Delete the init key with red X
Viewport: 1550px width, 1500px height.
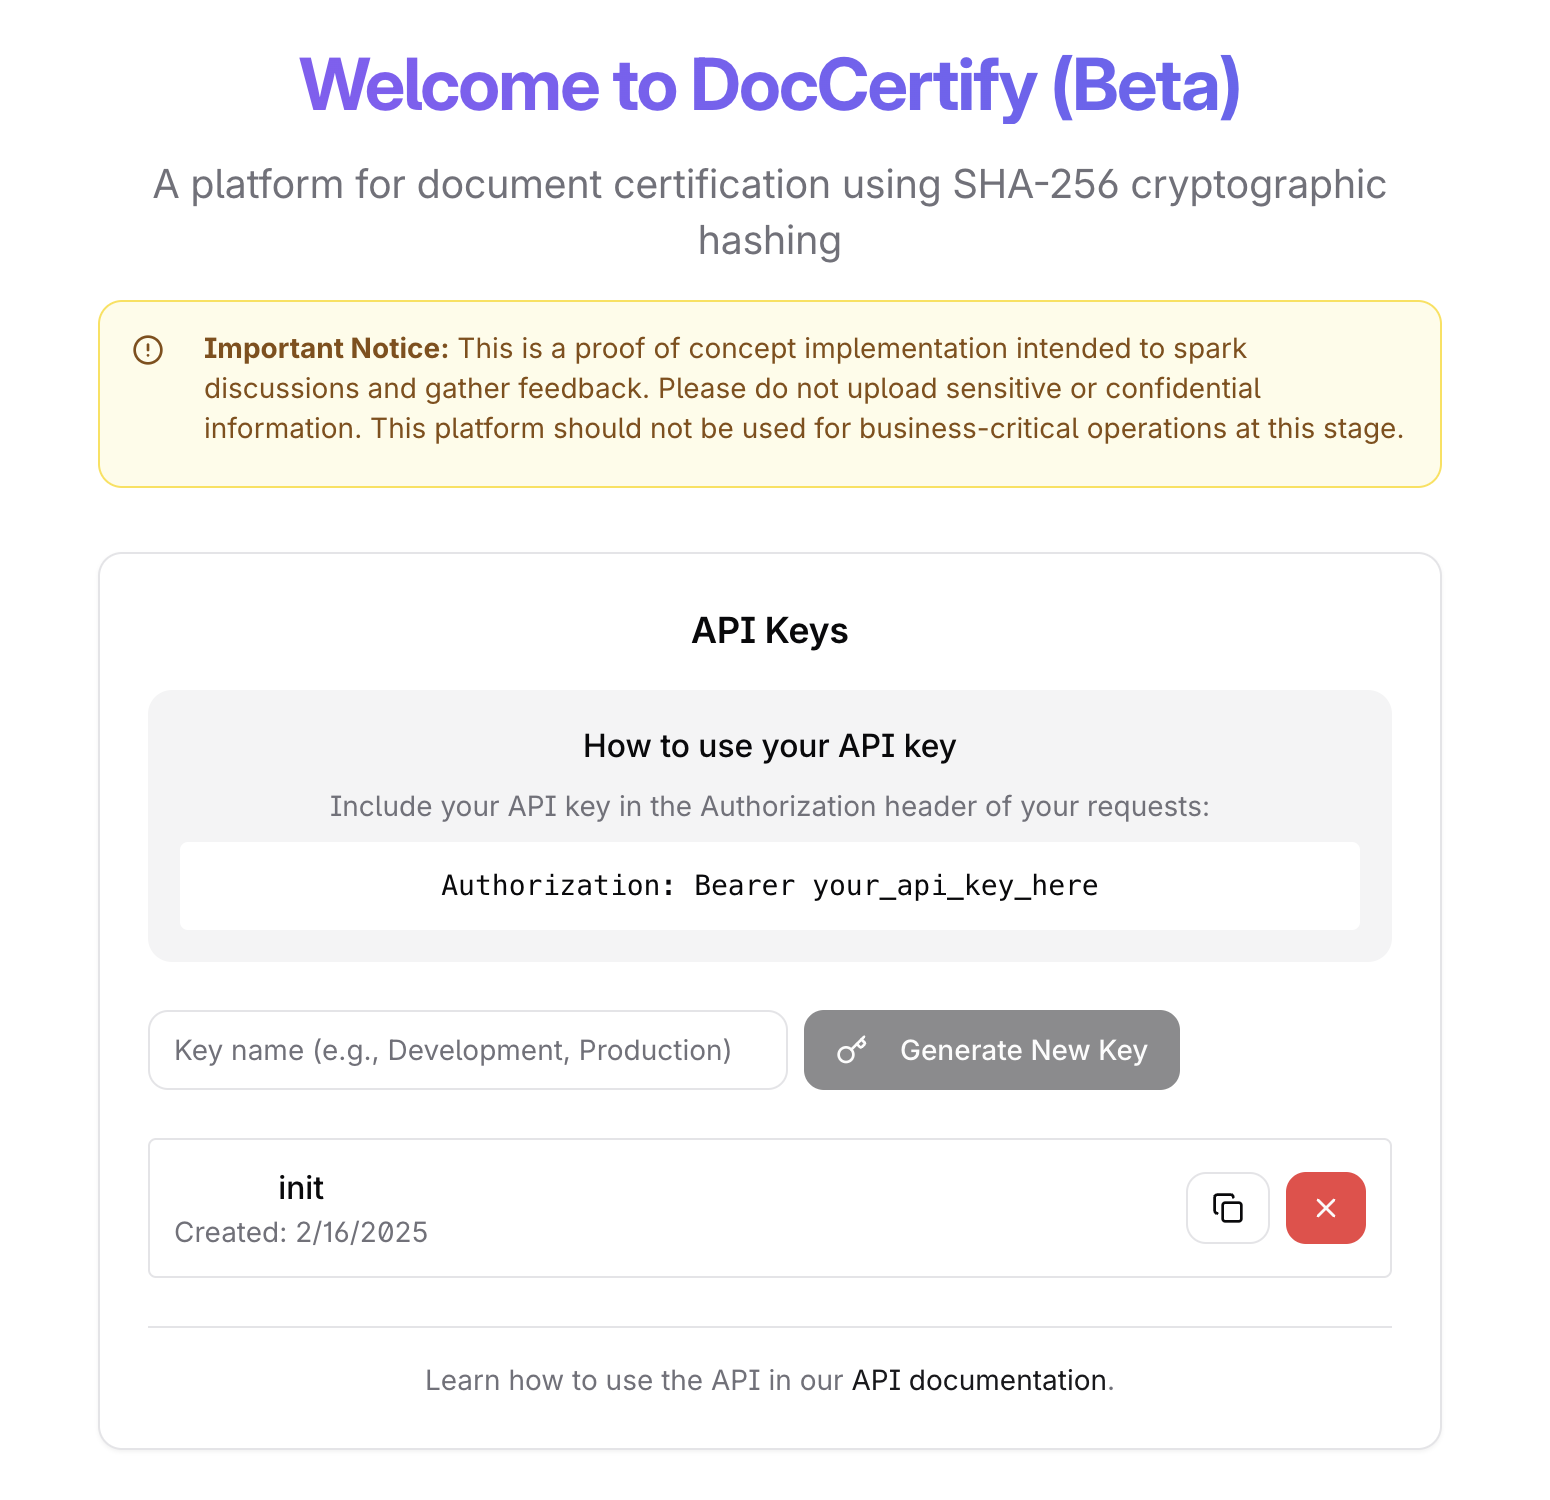click(x=1326, y=1208)
